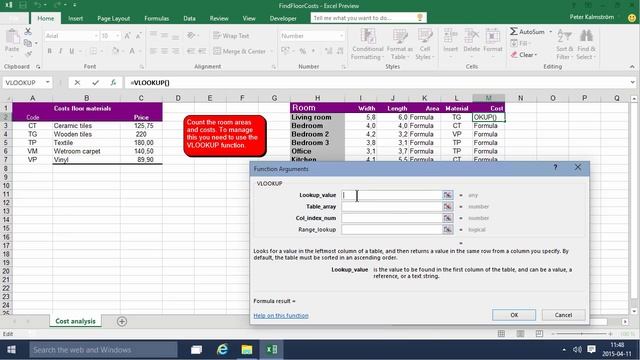Click the Lookup_value input field

pyautogui.click(x=392, y=195)
